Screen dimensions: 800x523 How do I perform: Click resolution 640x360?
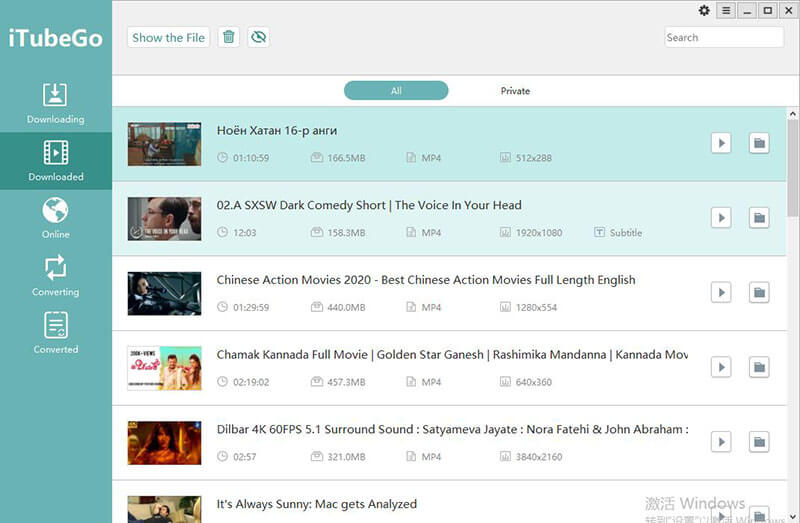(x=533, y=382)
